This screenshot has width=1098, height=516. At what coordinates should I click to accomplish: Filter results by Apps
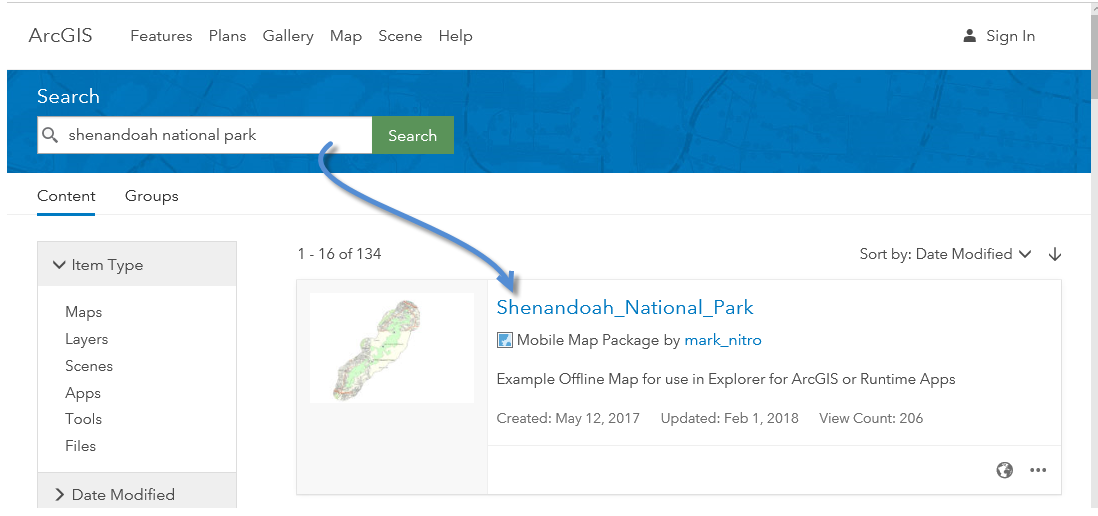click(x=83, y=393)
